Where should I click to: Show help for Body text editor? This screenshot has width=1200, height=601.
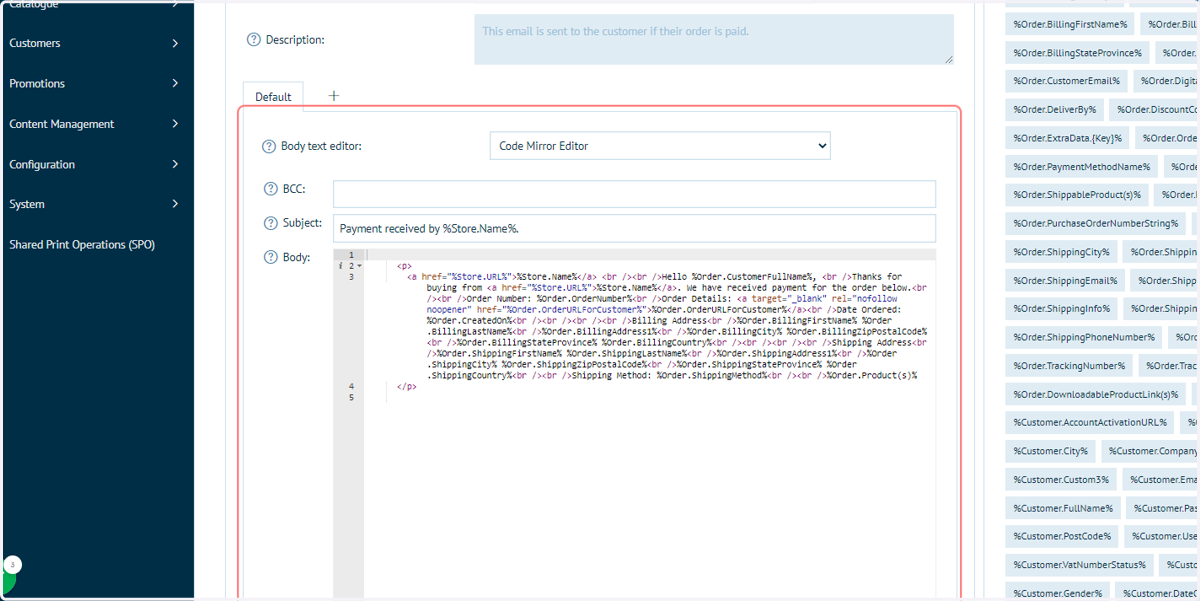point(268,147)
